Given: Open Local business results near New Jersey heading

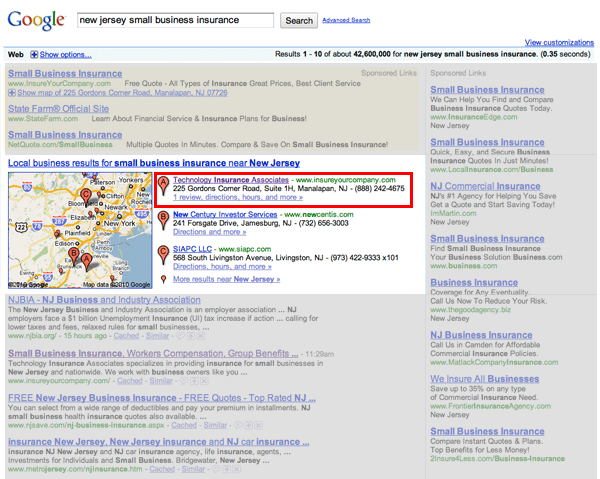Looking at the screenshot, I should tap(154, 163).
